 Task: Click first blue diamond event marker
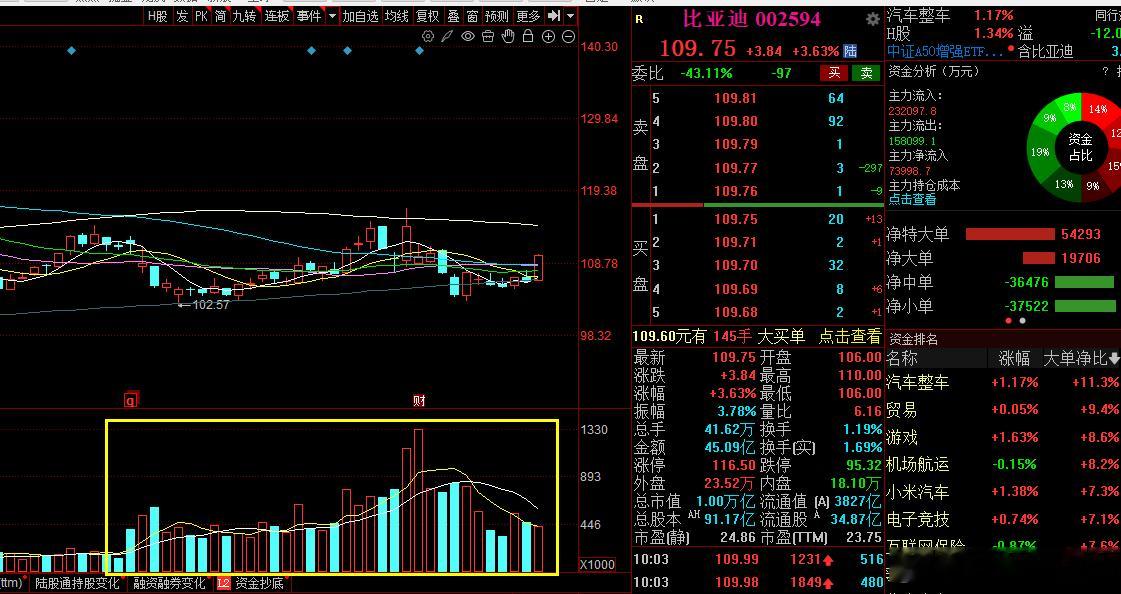click(71, 50)
